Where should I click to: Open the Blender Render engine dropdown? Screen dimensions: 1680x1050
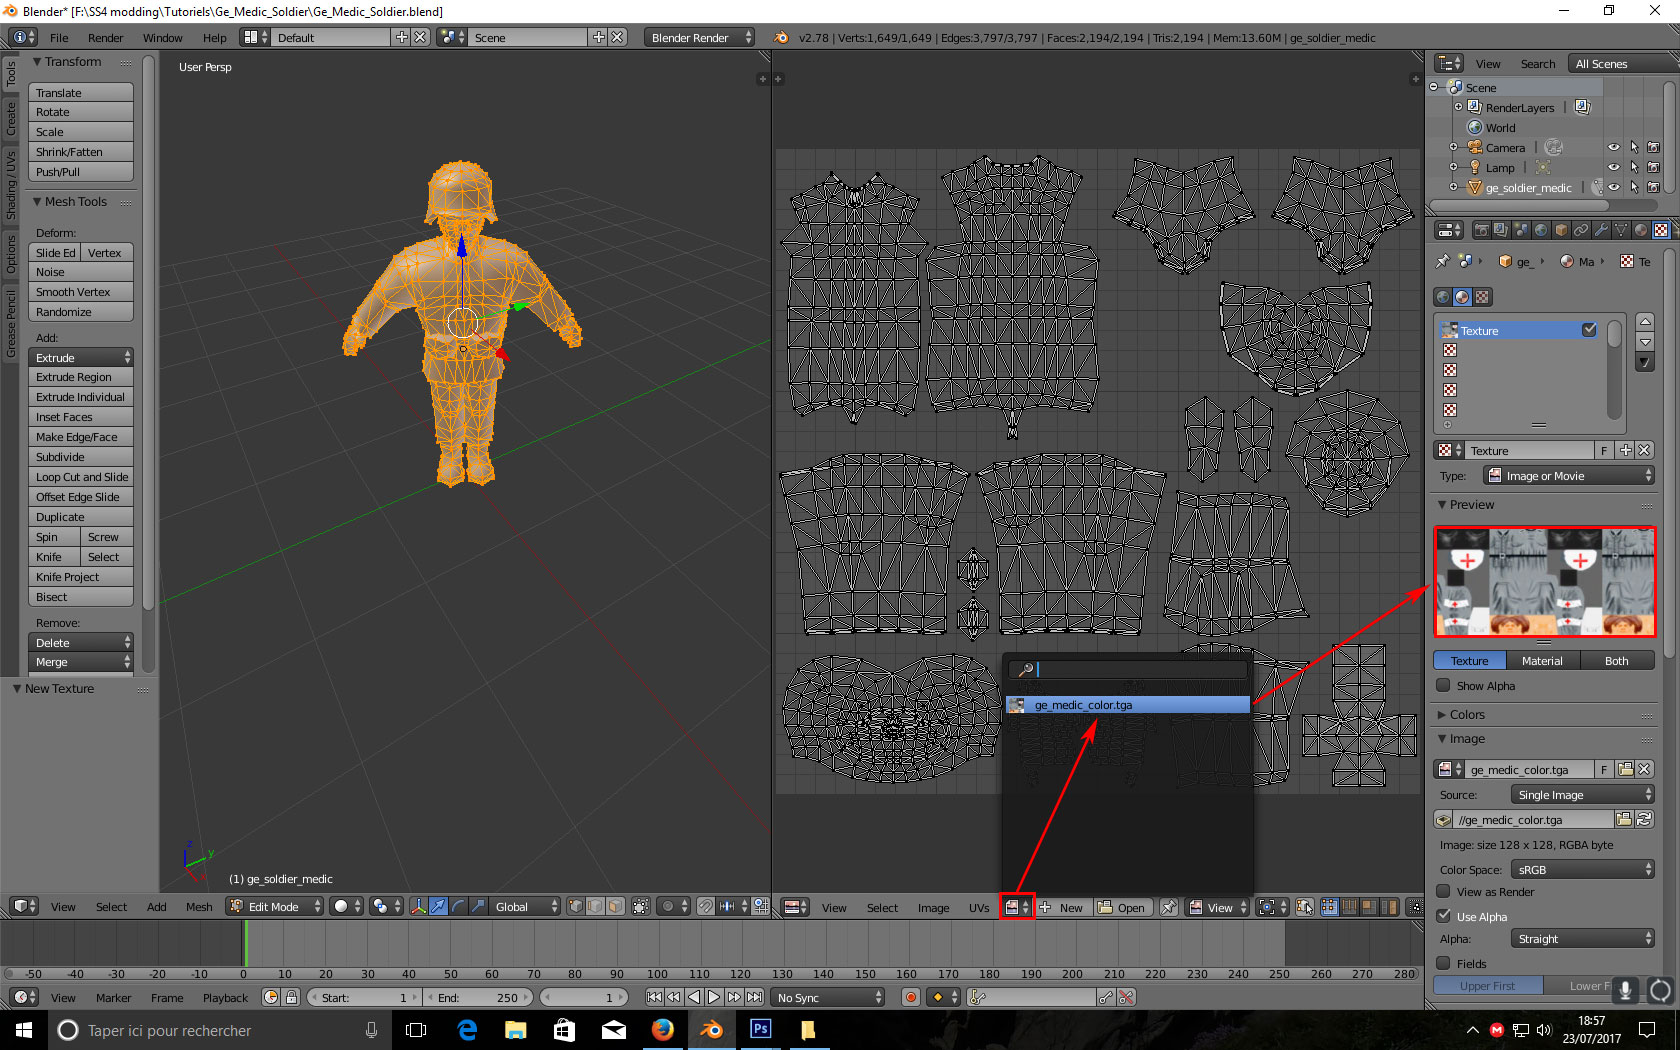pos(700,37)
